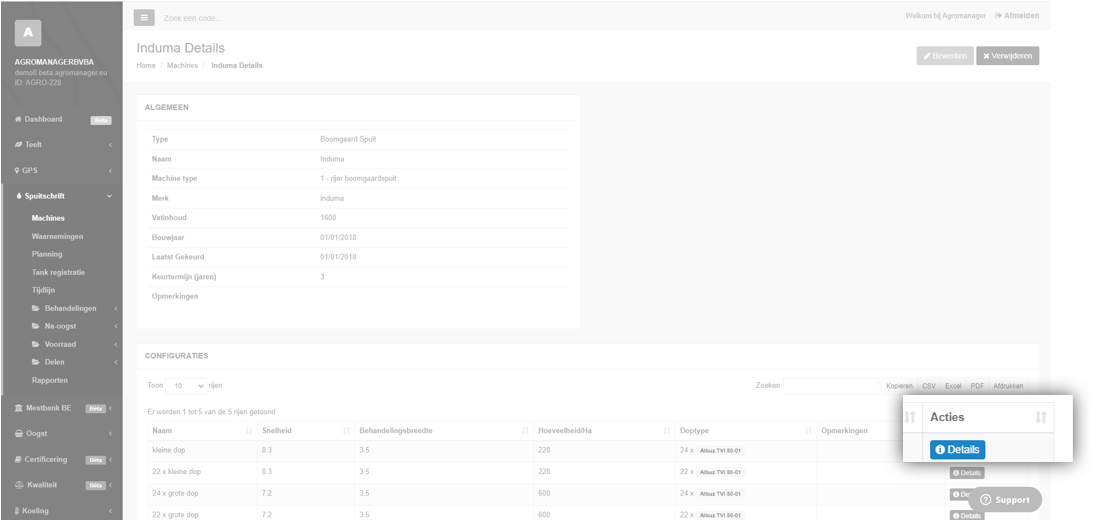Open Waarnemingen in the sidebar
This screenshot has height=527, width=1098.
pos(57,237)
